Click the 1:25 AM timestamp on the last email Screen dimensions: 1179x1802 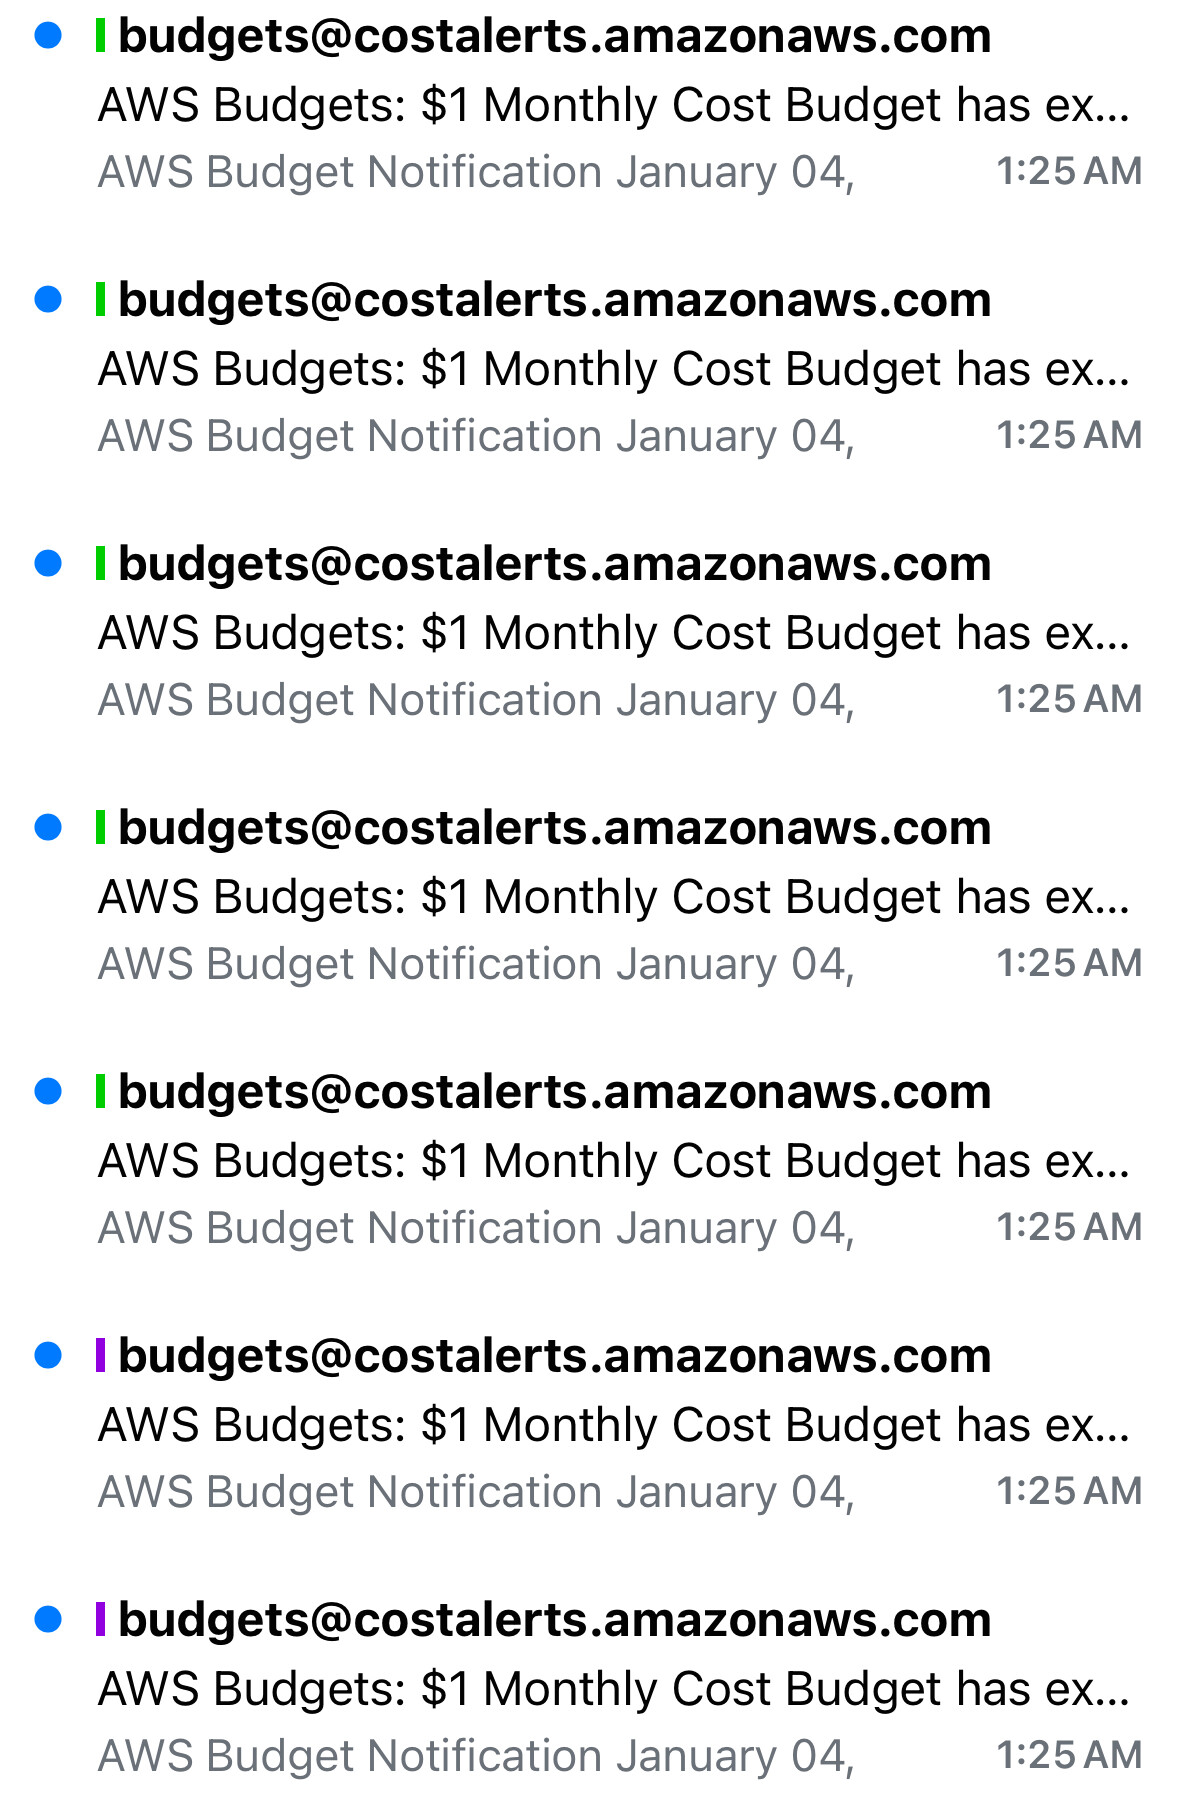[x=1068, y=1755]
